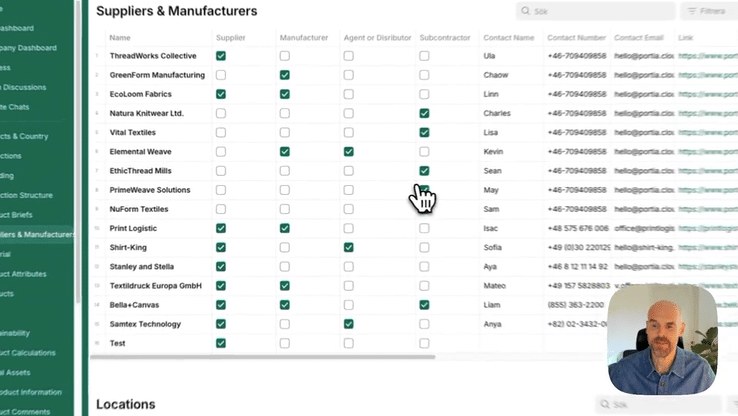Click the presenter webcam thumbnail

[663, 339]
